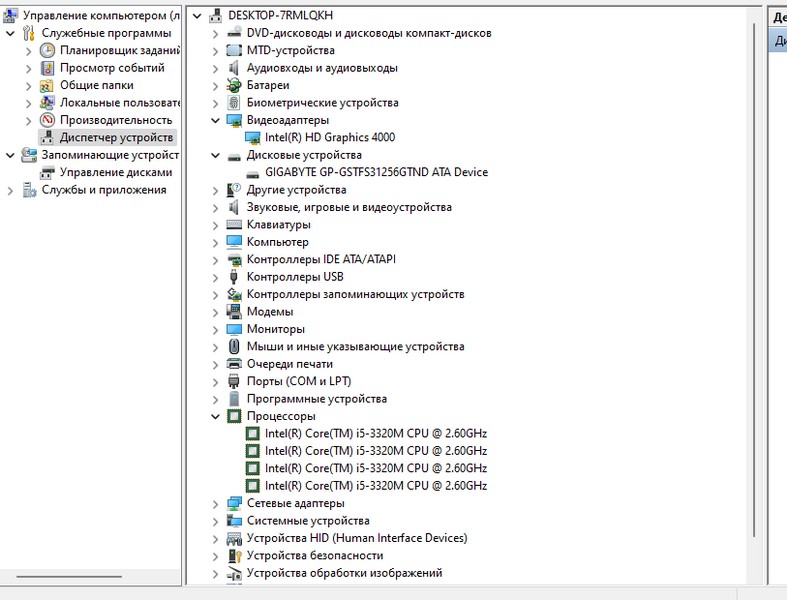Image resolution: width=787 pixels, height=600 pixels.
Task: Click the Планировщик заданий clock icon
Action: [x=47, y=51]
